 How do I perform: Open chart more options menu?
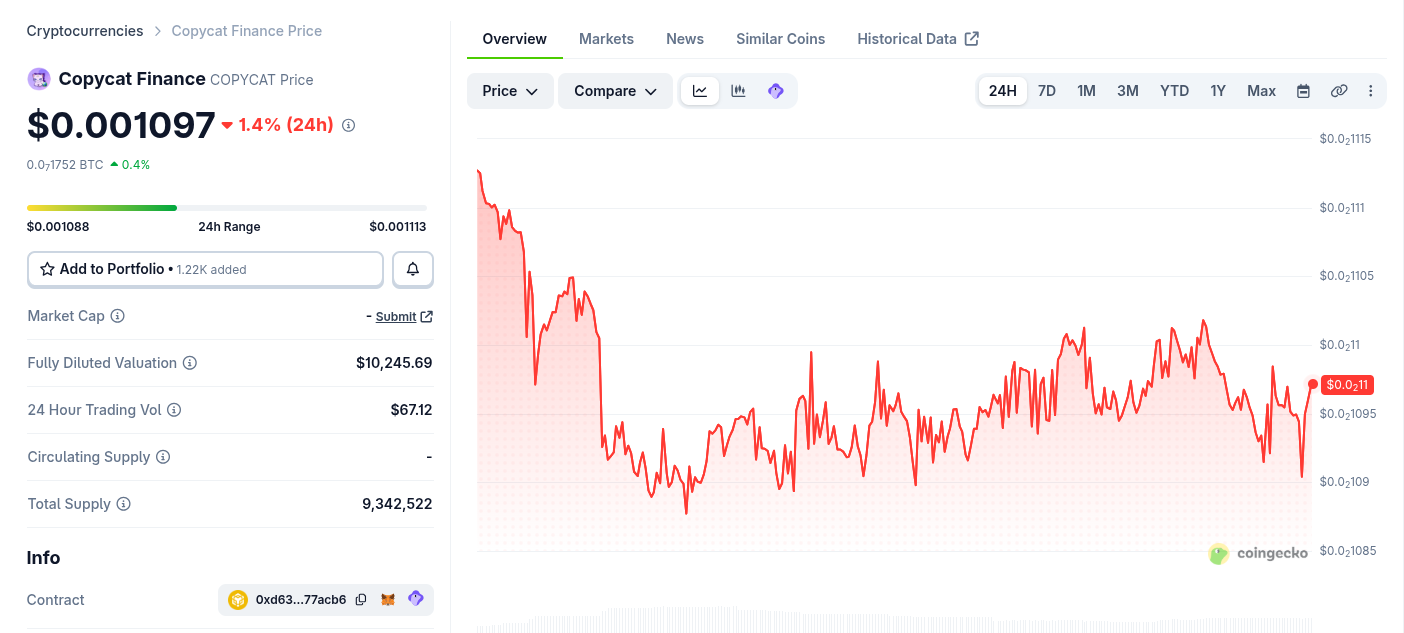coord(1370,91)
